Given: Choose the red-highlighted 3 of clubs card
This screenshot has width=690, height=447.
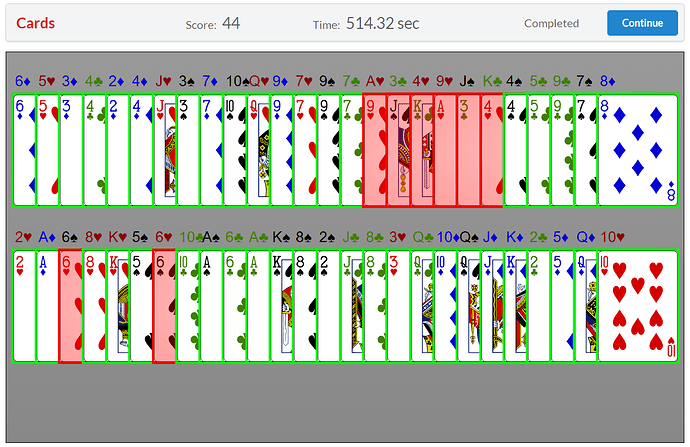Looking at the screenshot, I should 468,150.
